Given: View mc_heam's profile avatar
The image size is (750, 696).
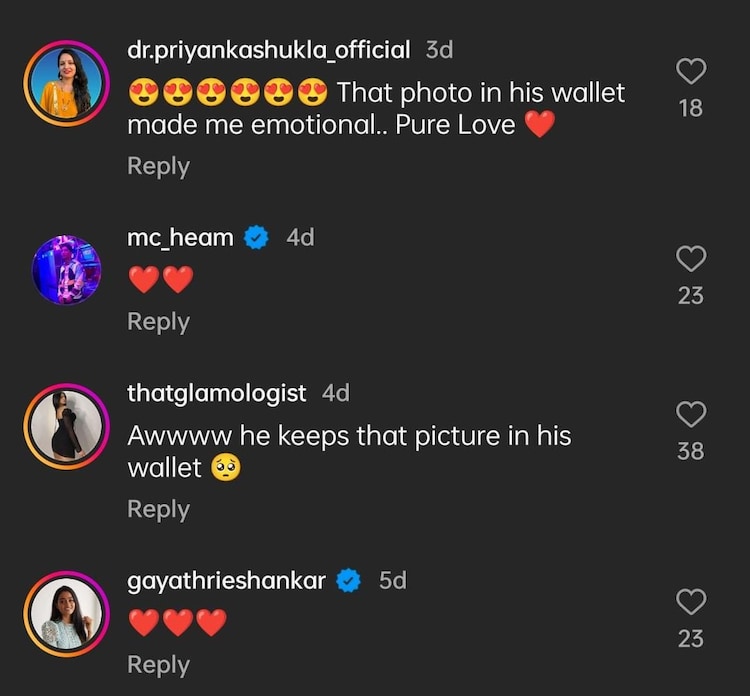Looking at the screenshot, I should (67, 270).
